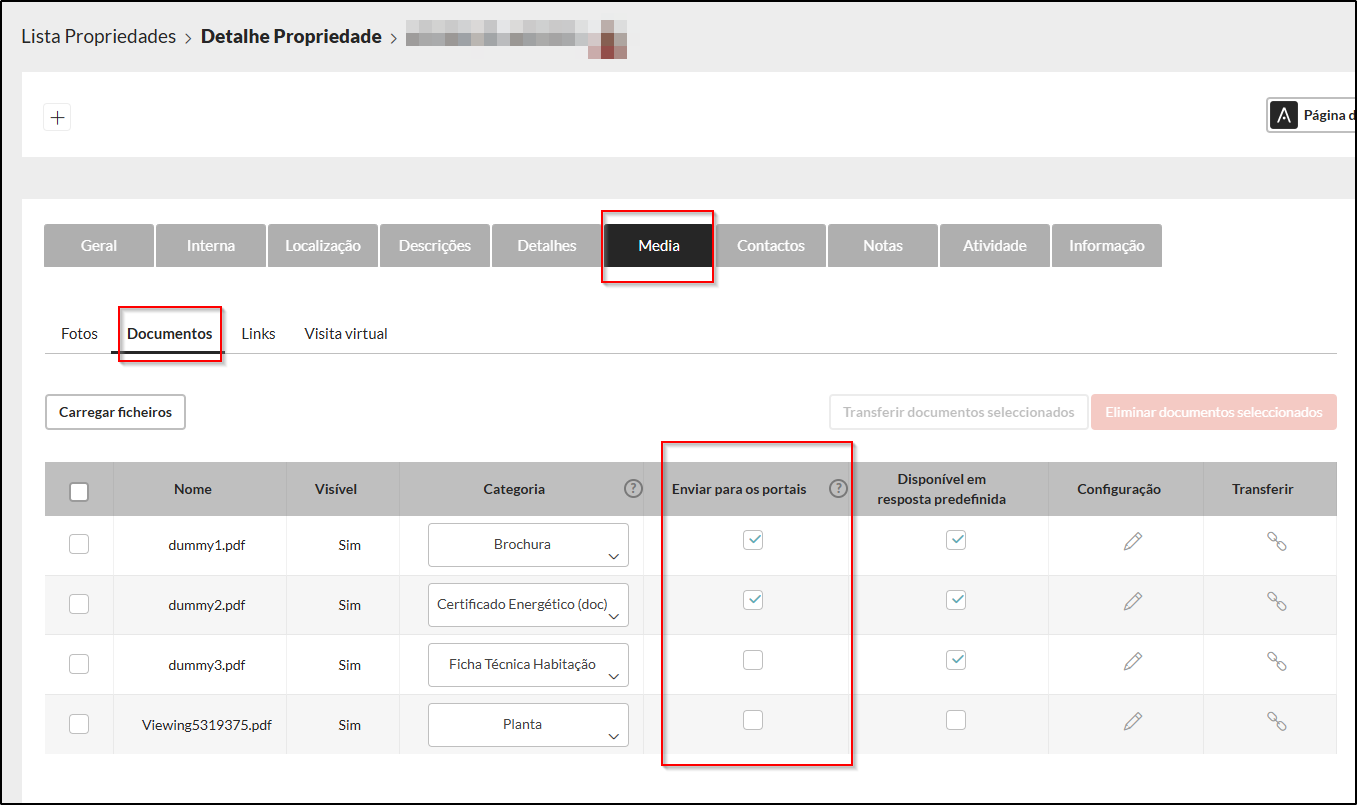Open help icon next to Categoria header

(633, 489)
